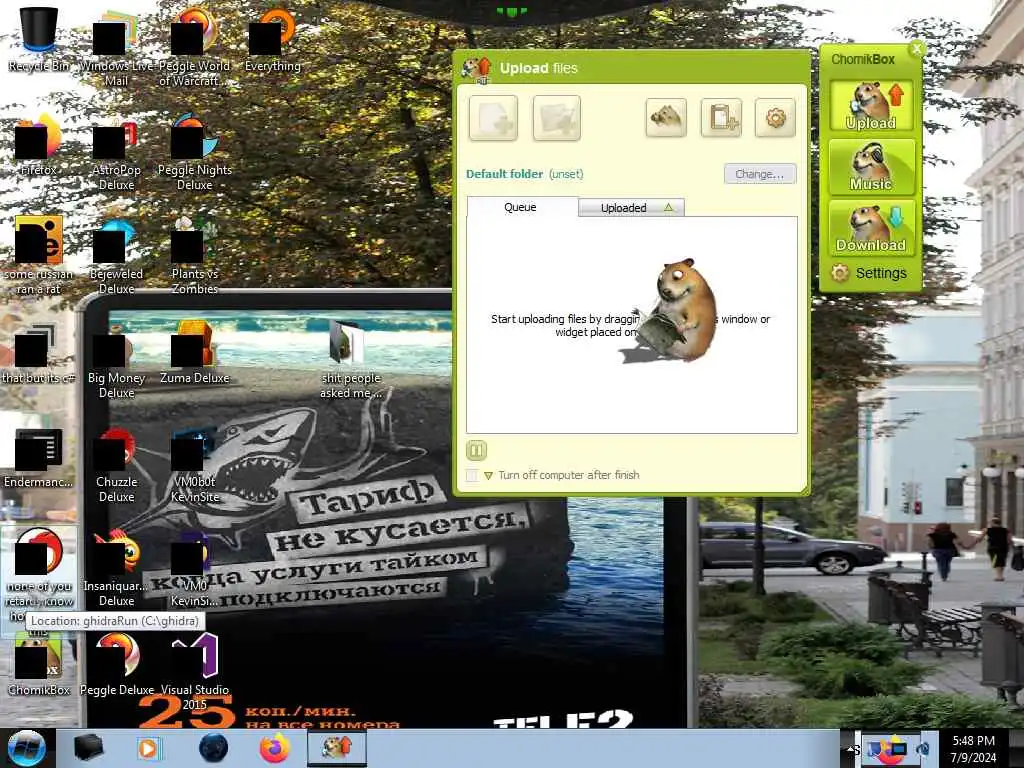Select the 'that but its c#' desktop icon

click(x=39, y=354)
